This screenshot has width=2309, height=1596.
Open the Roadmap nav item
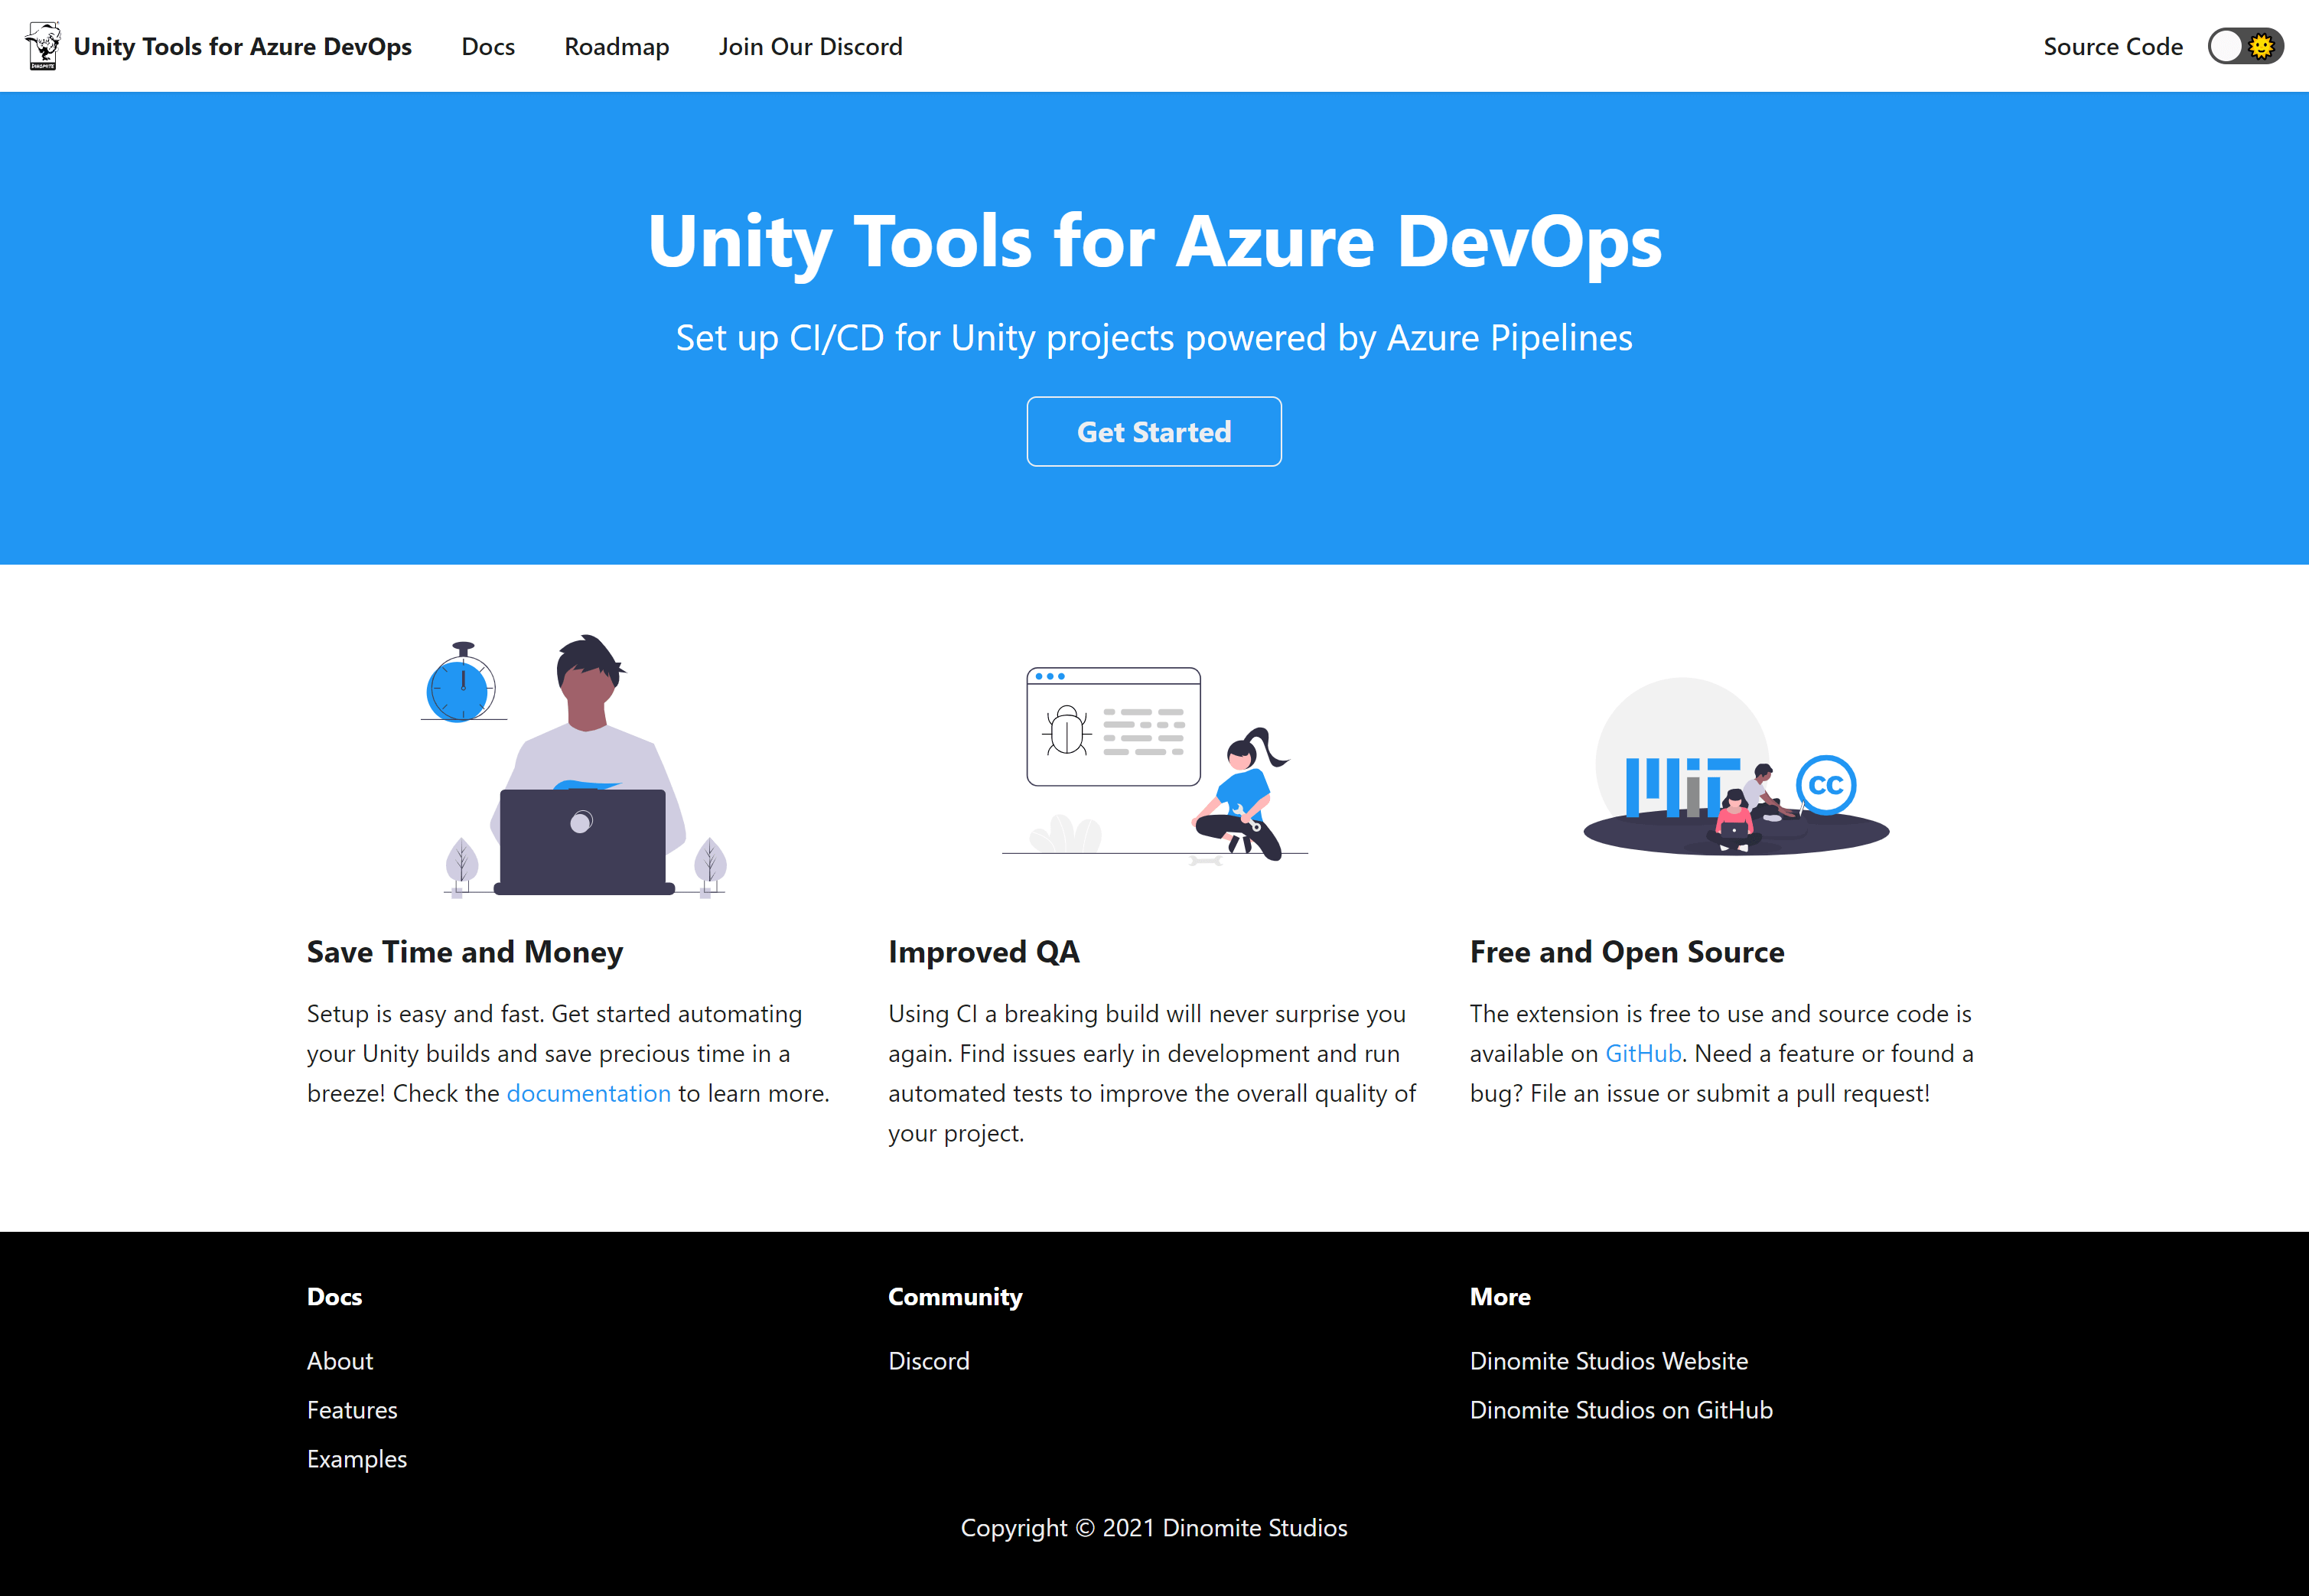coord(616,46)
